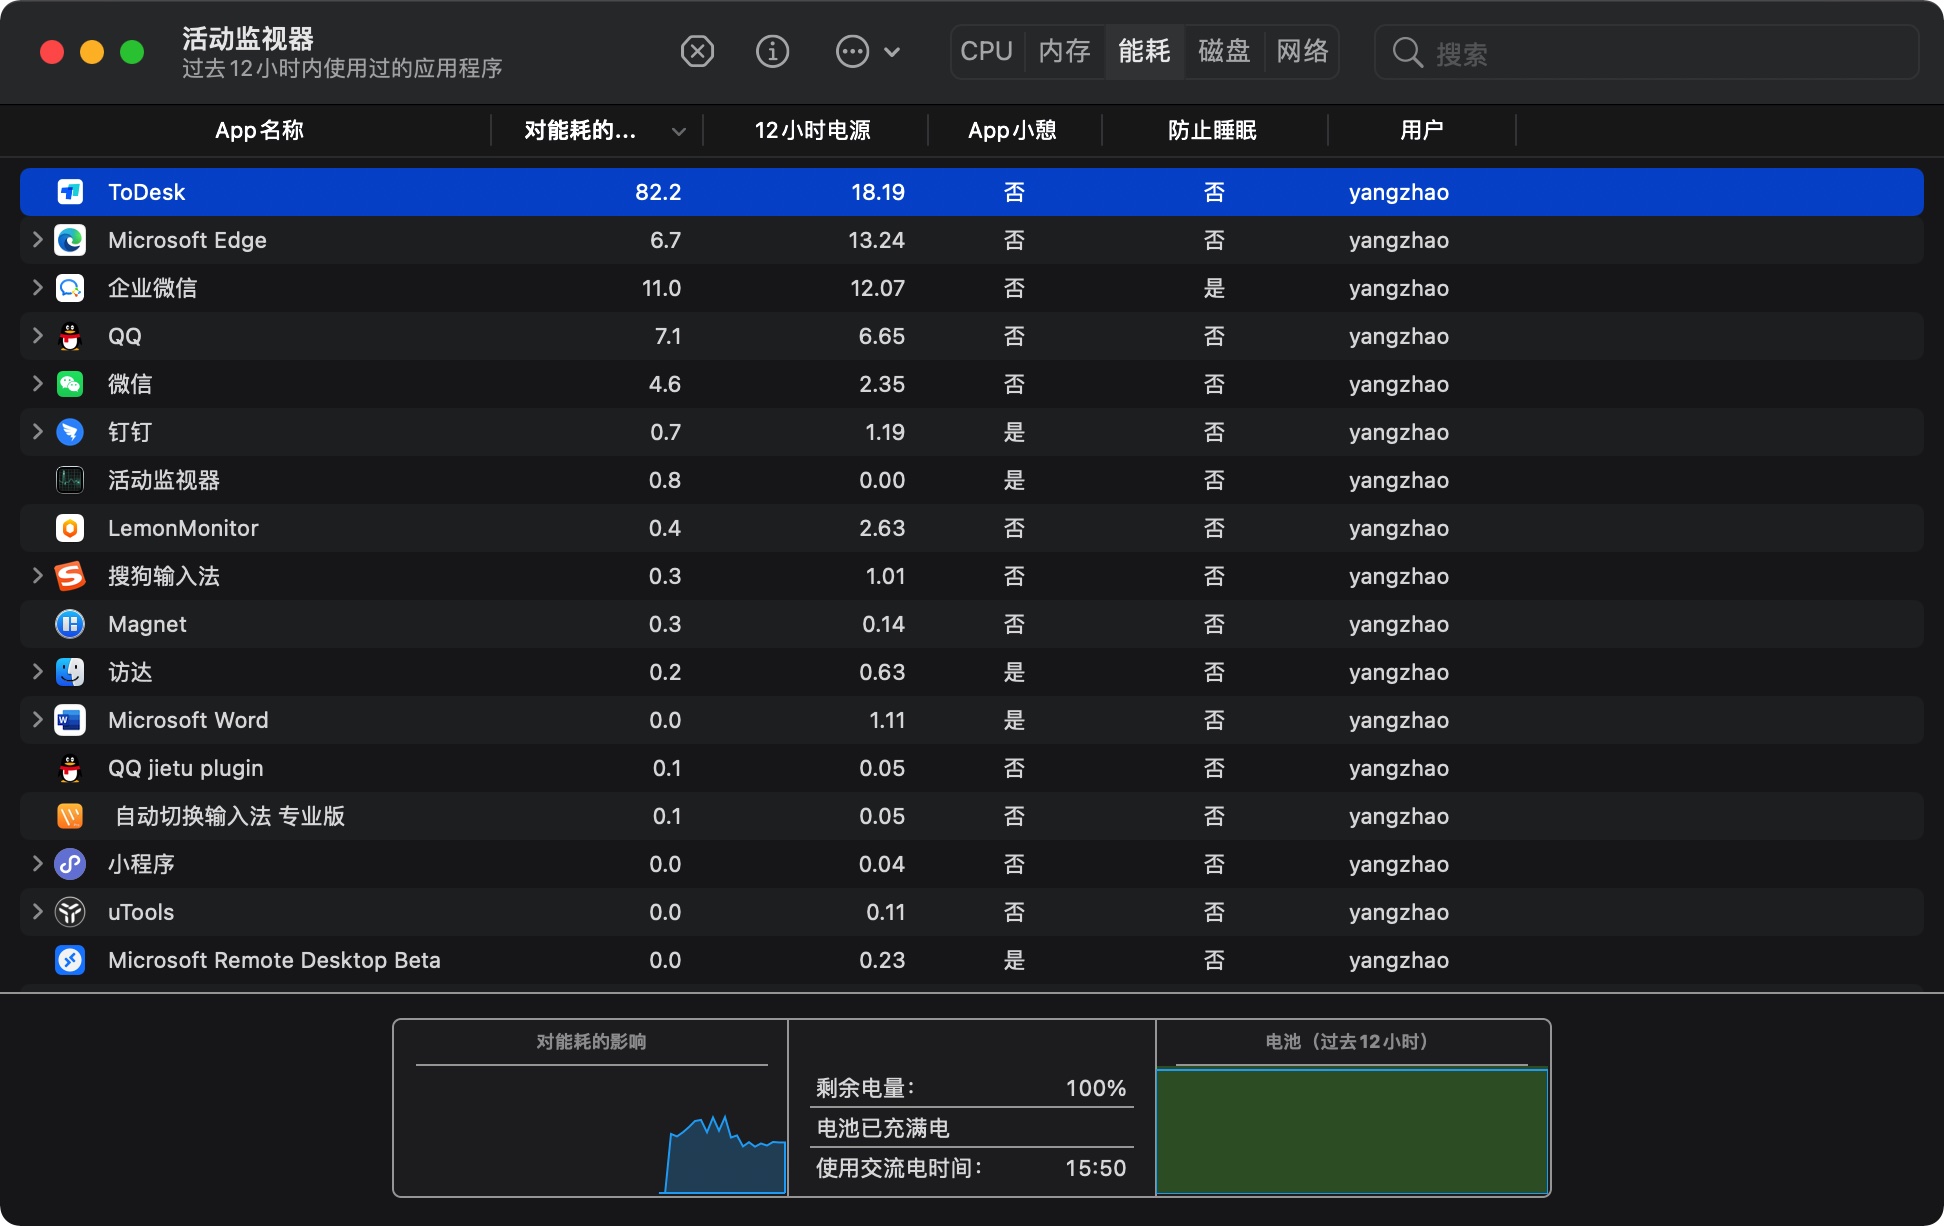Sort by the App名称 column header
Viewport: 1944px width, 1226px height.
click(259, 130)
